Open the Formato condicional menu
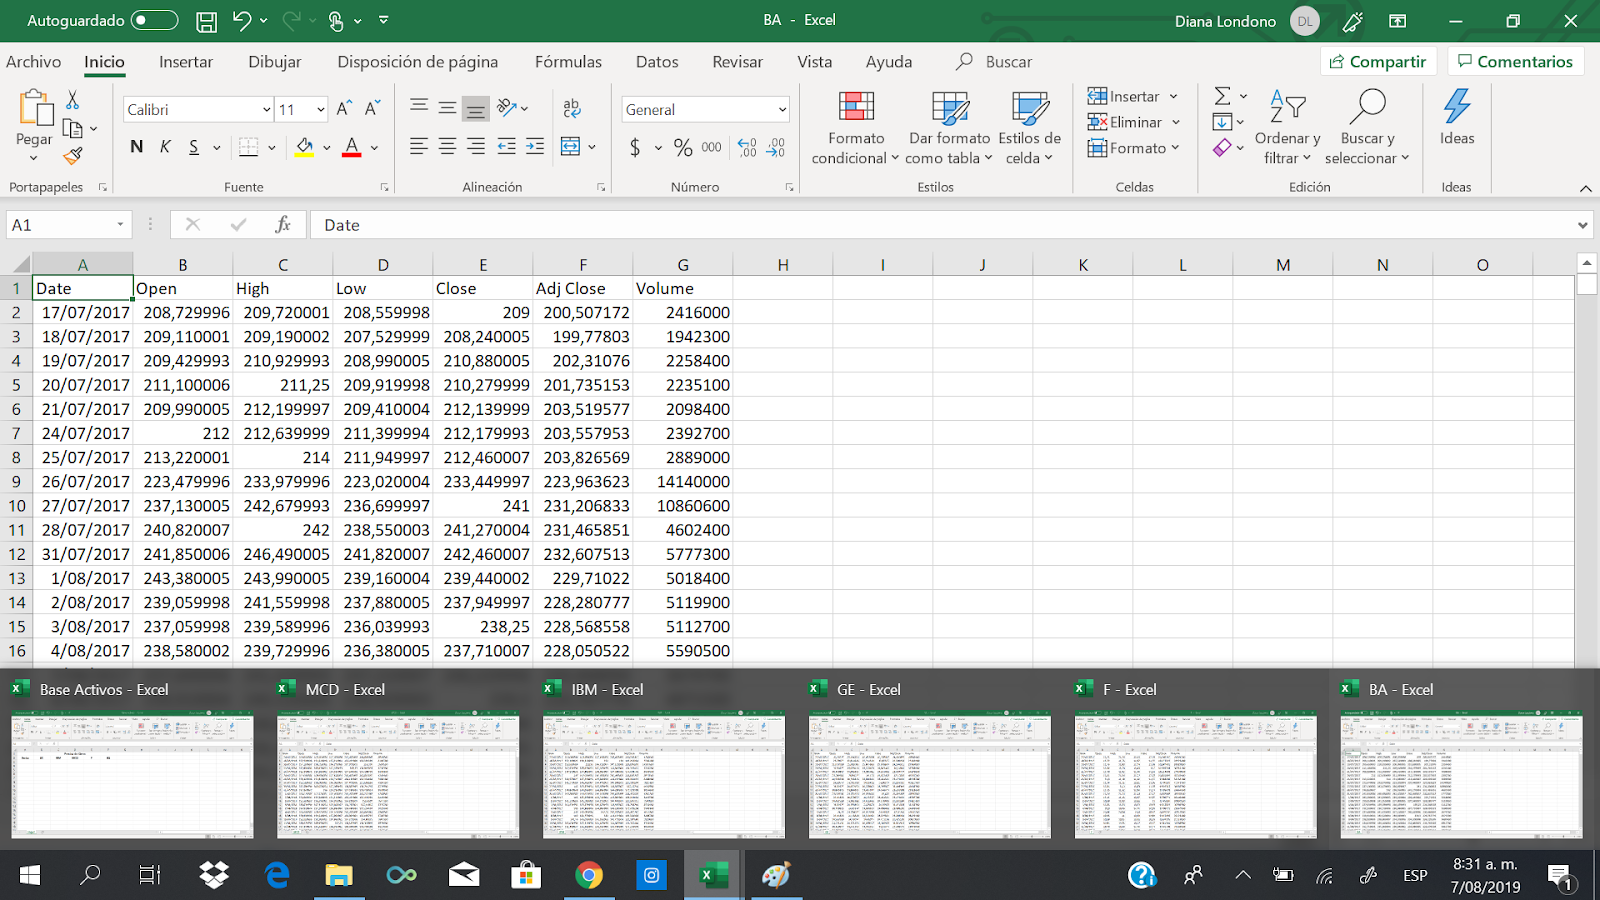The width and height of the screenshot is (1600, 900). pyautogui.click(x=855, y=125)
